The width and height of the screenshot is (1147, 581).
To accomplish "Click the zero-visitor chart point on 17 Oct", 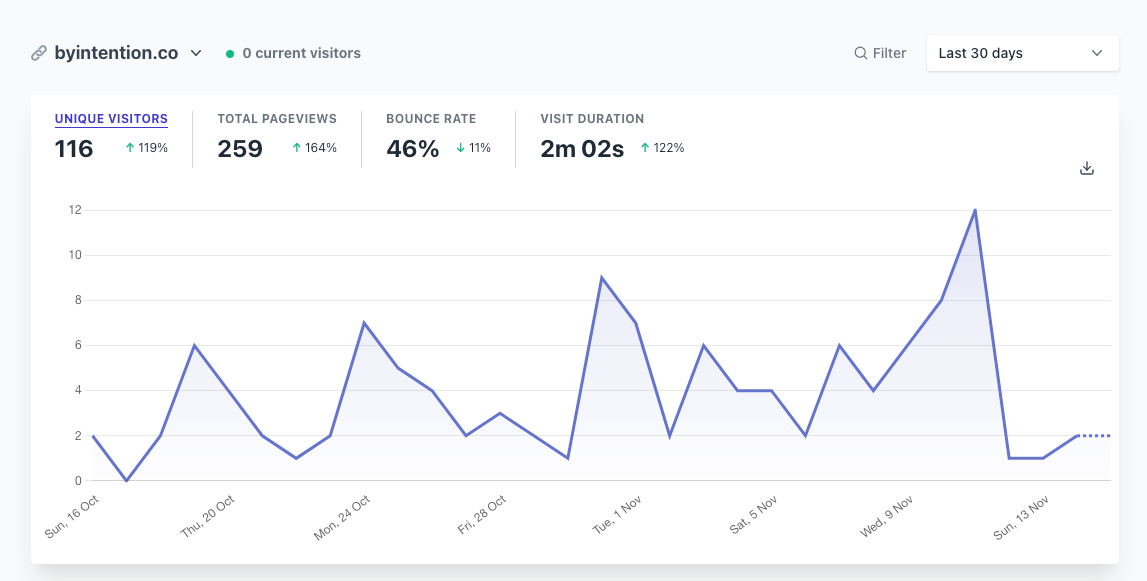I will pyautogui.click(x=127, y=481).
